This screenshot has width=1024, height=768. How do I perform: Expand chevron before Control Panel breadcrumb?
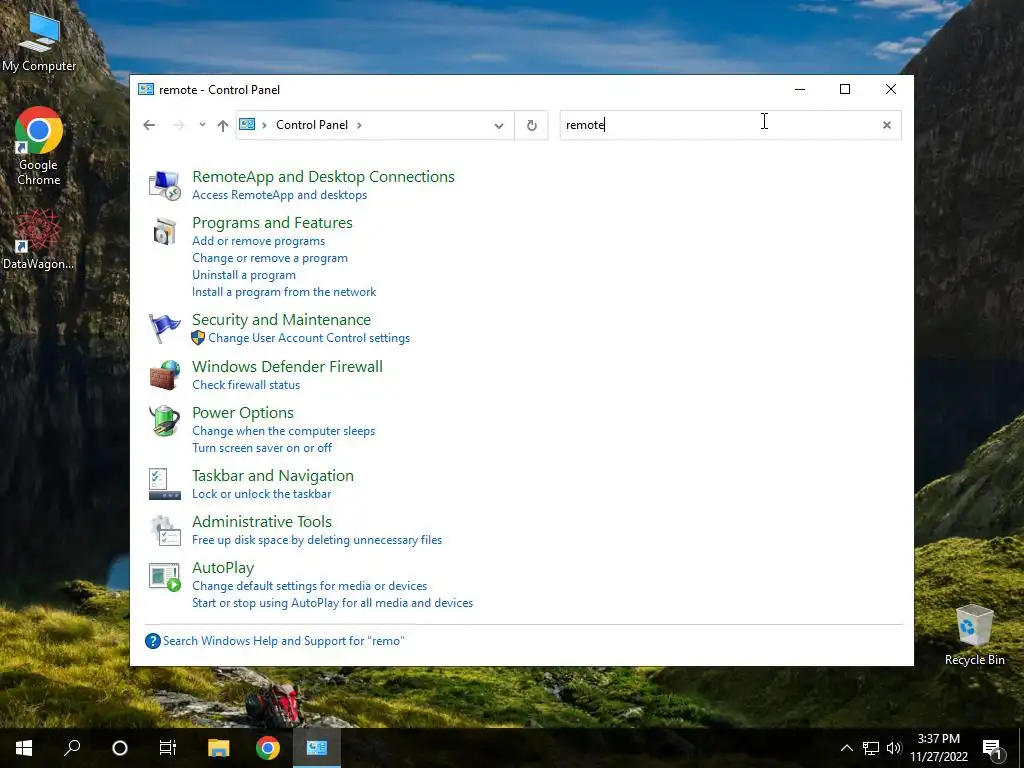click(264, 125)
